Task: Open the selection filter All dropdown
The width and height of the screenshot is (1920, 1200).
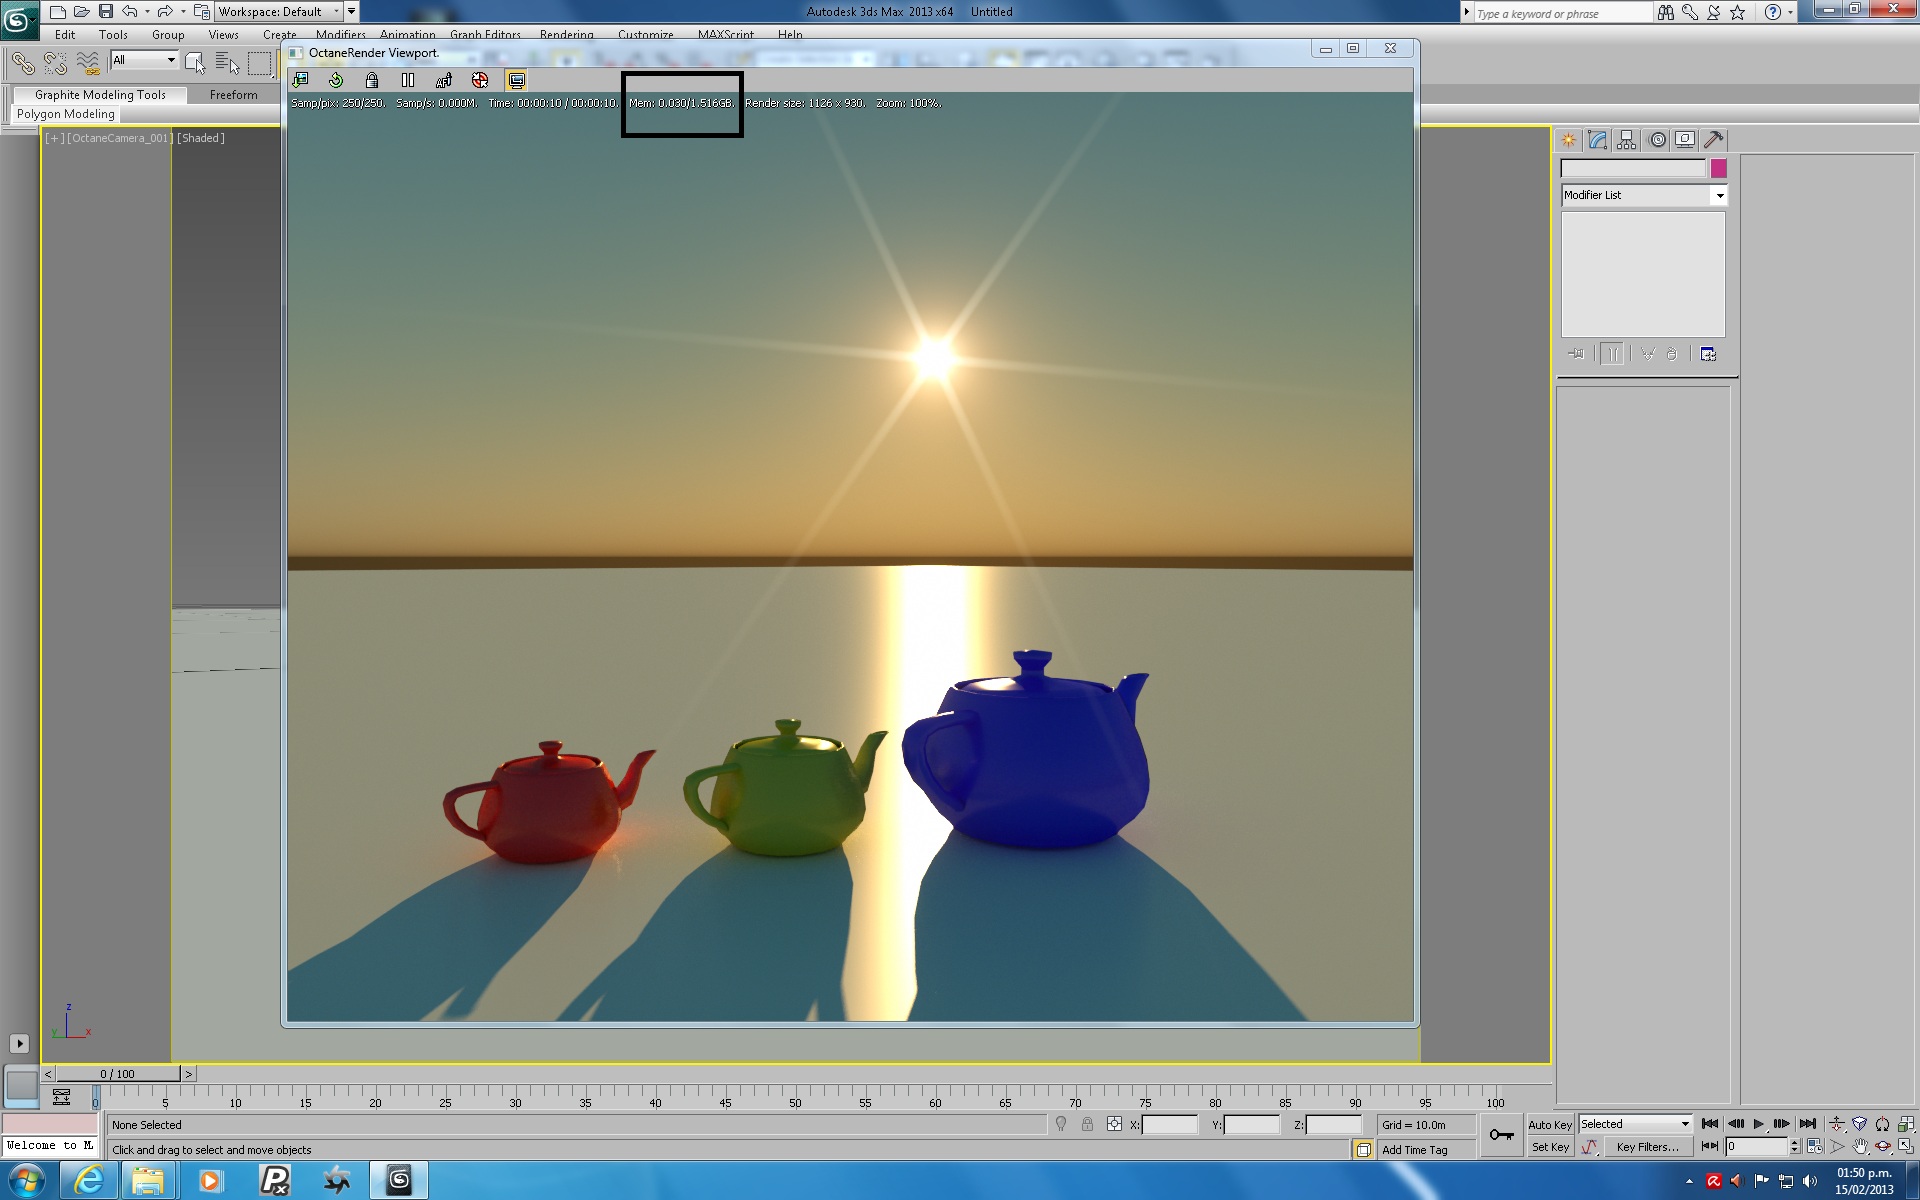Action: [x=171, y=60]
